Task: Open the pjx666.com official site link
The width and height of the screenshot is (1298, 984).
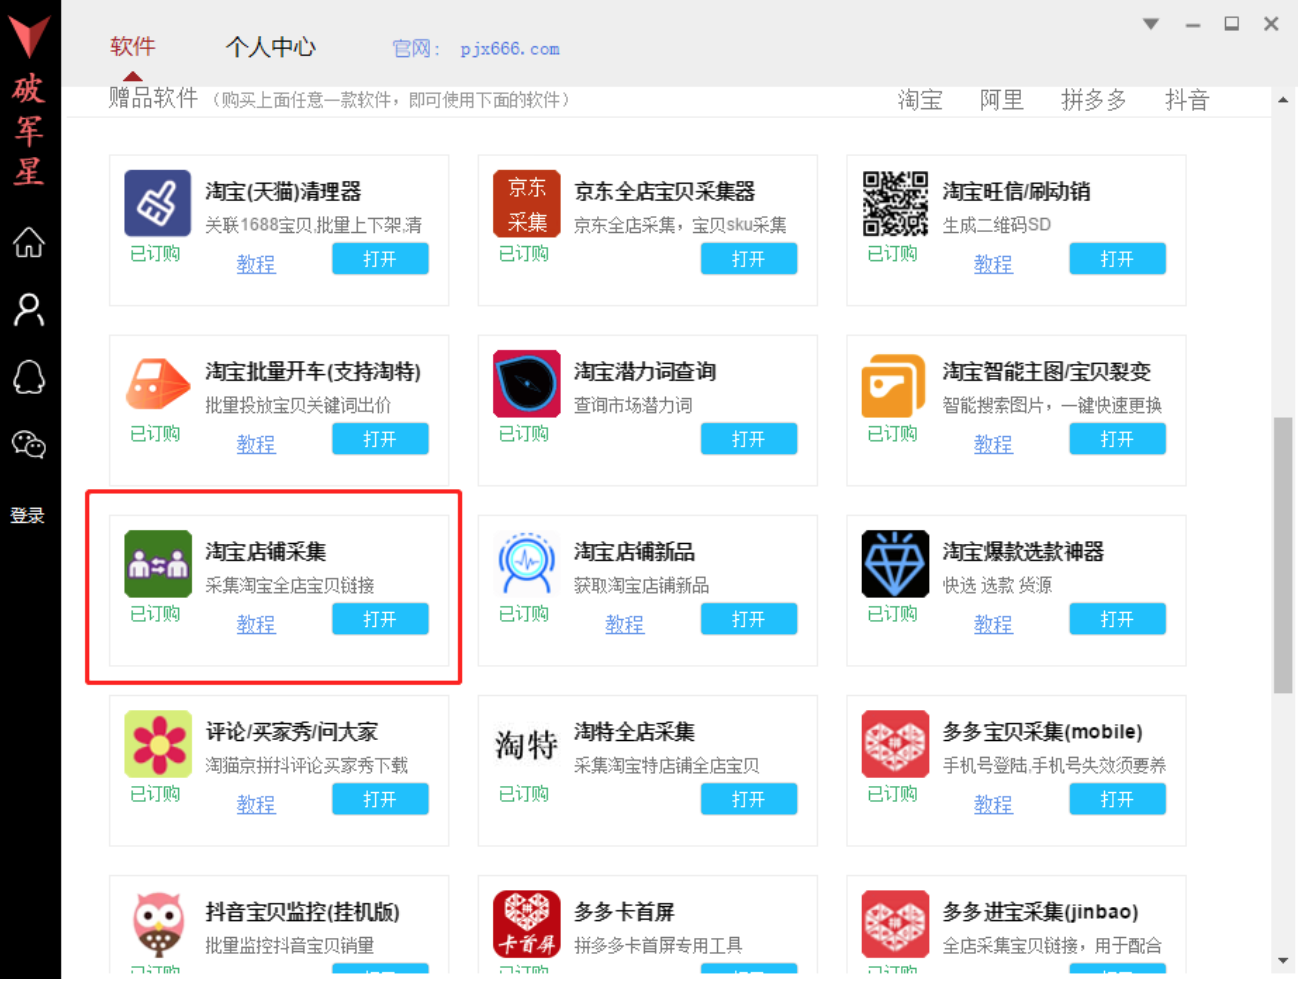Action: pos(509,49)
